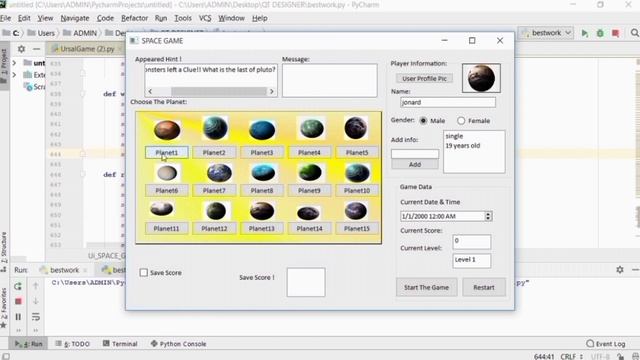
Task: Open the User Profile Pic chooser
Action: point(424,78)
